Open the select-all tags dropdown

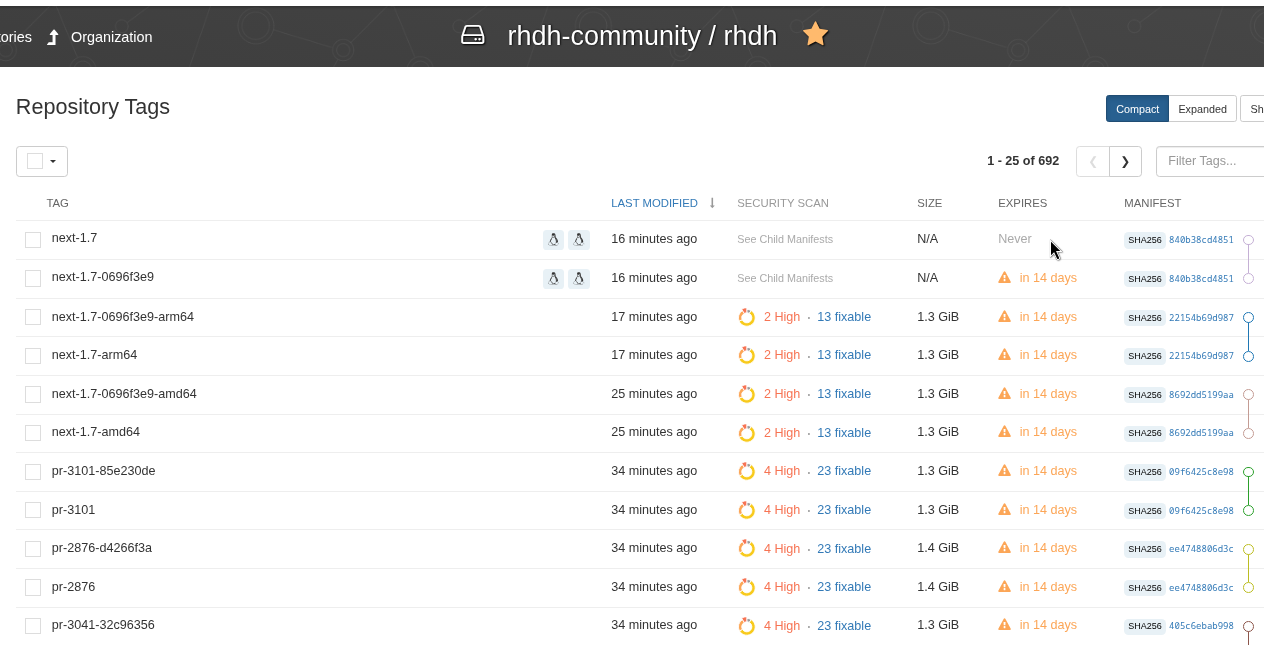click(x=42, y=161)
